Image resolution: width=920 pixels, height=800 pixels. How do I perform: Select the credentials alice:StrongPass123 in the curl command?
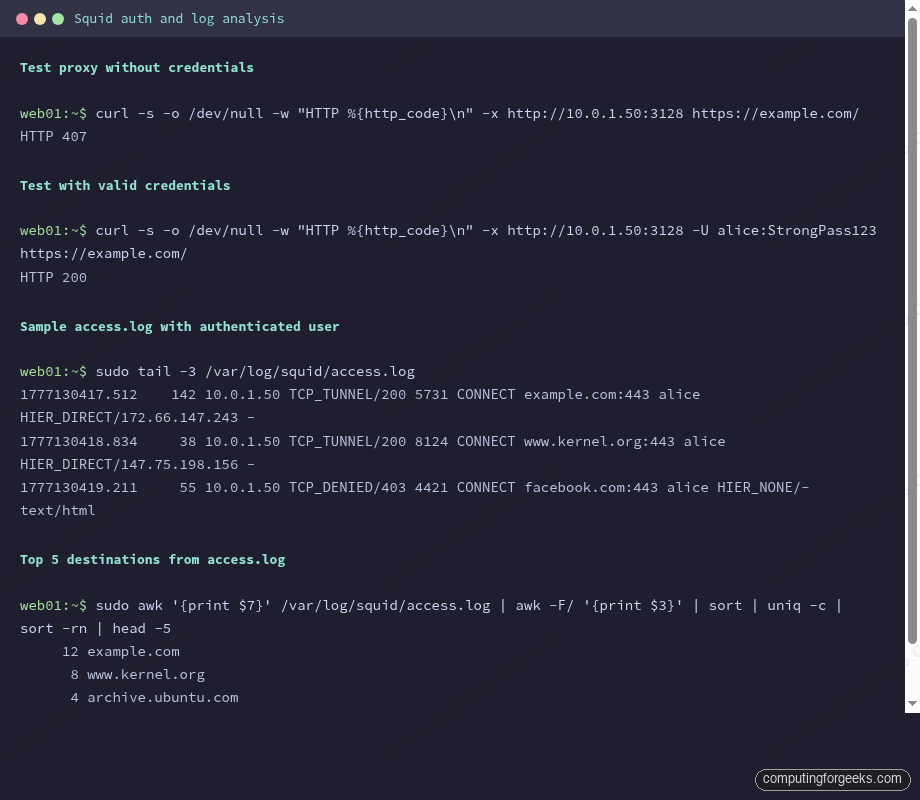point(797,230)
